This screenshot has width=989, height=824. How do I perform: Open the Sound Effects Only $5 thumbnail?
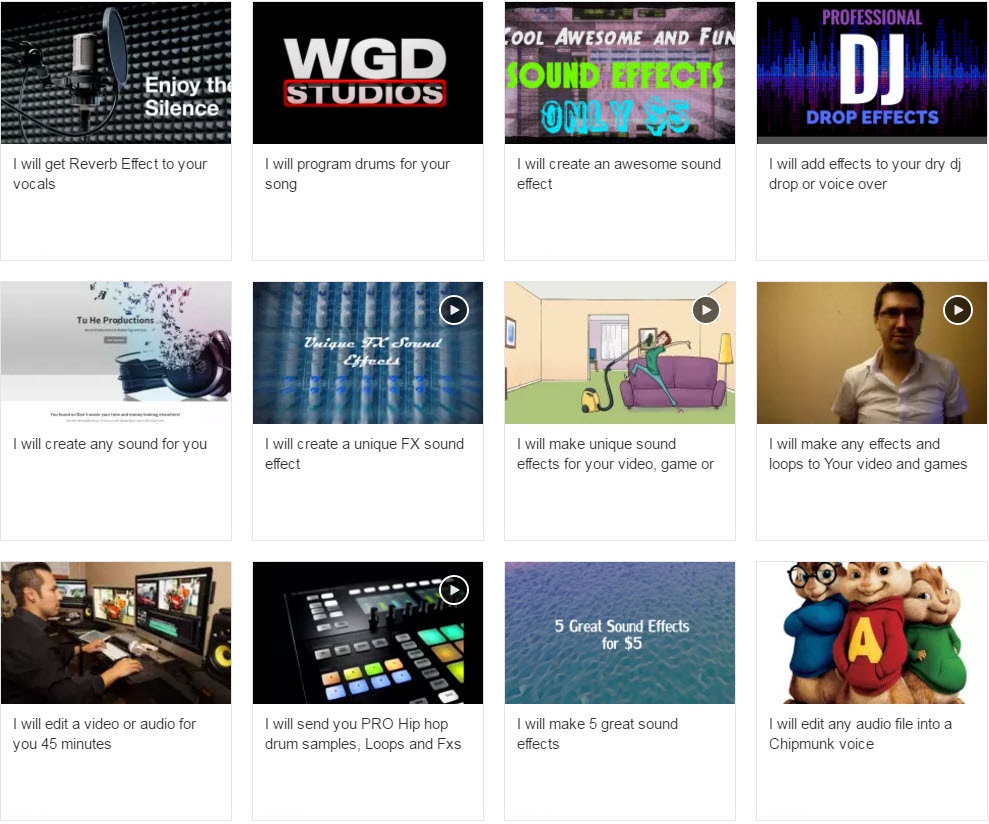(x=619, y=73)
